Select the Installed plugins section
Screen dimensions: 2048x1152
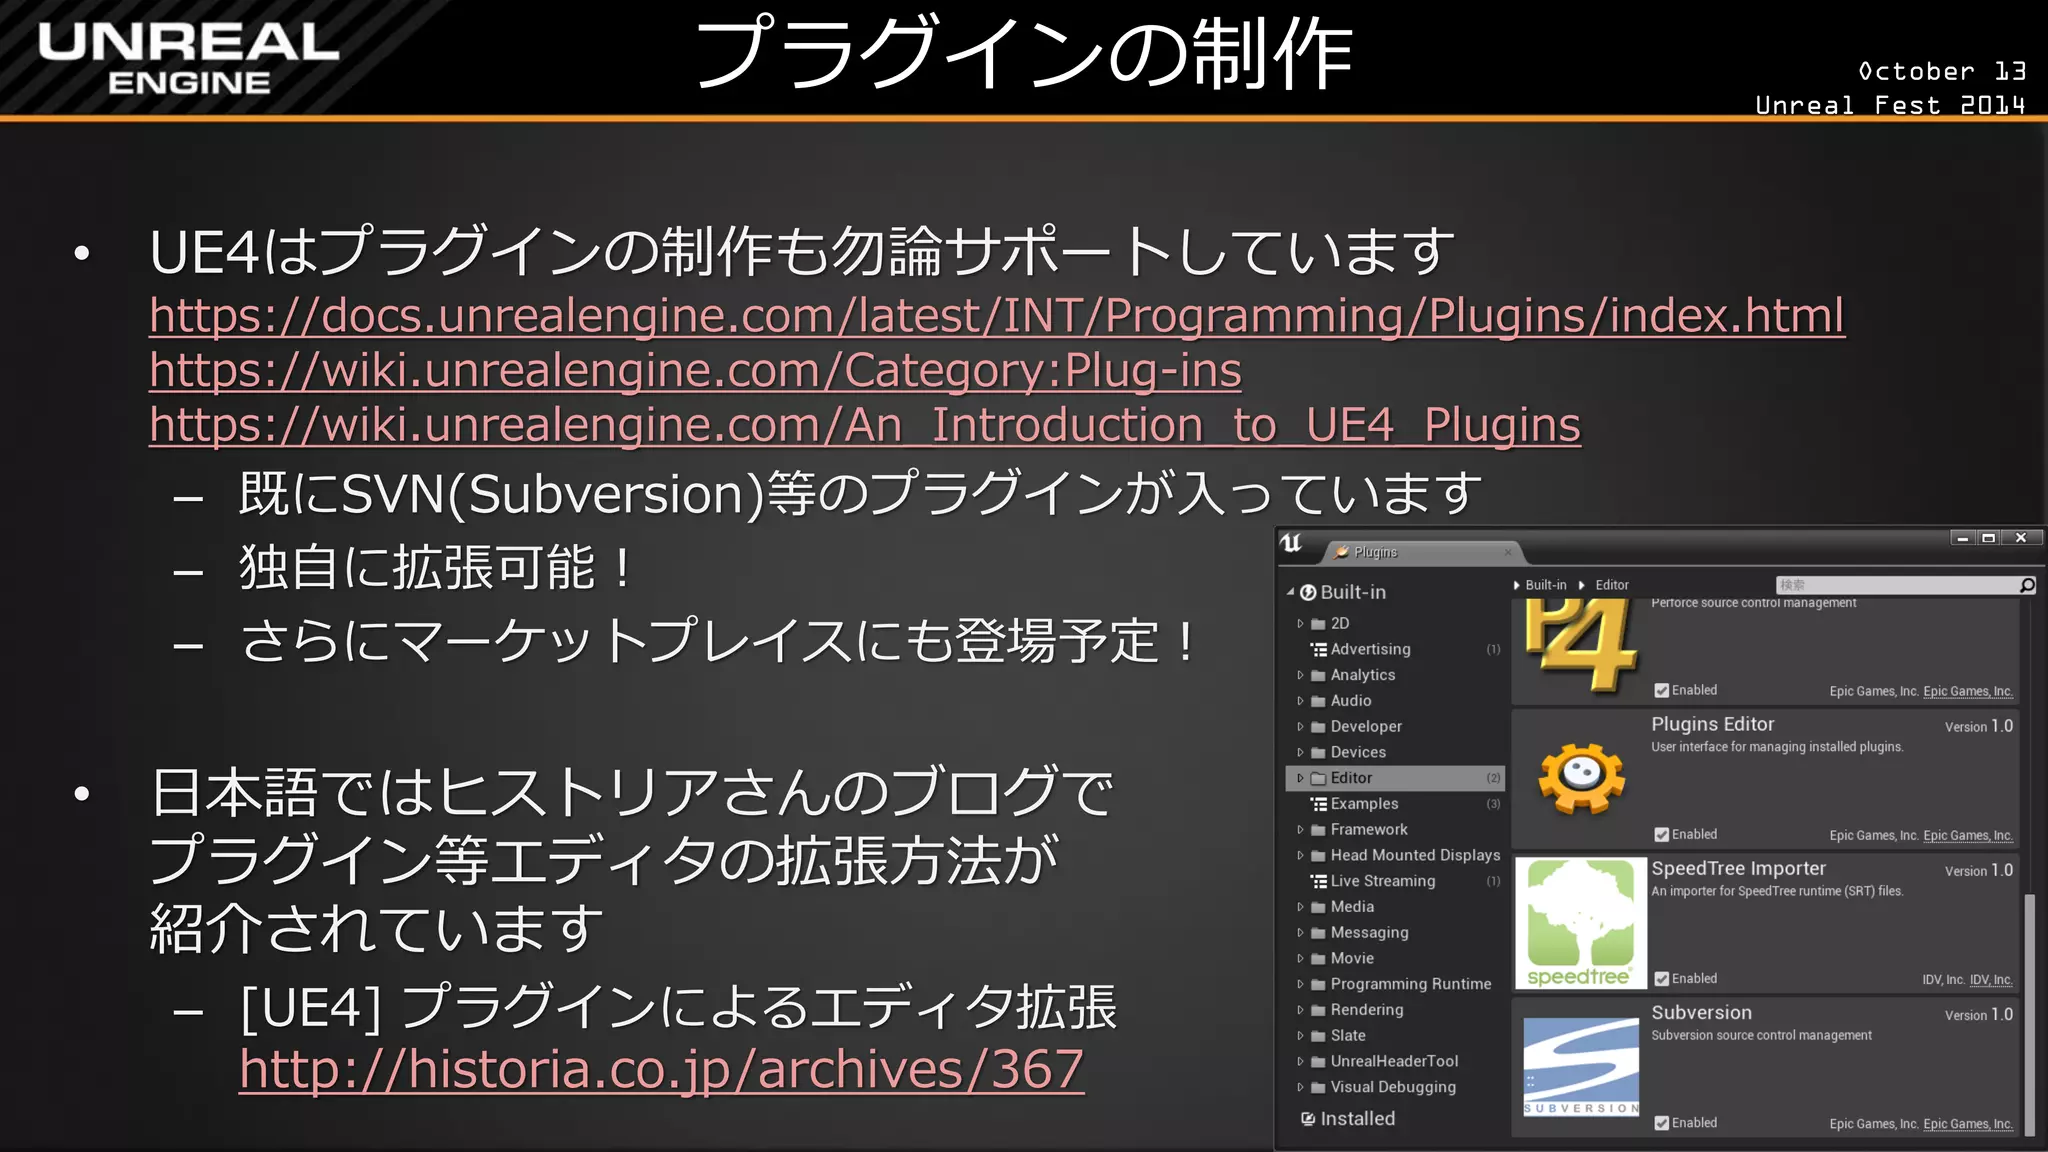(1356, 1119)
